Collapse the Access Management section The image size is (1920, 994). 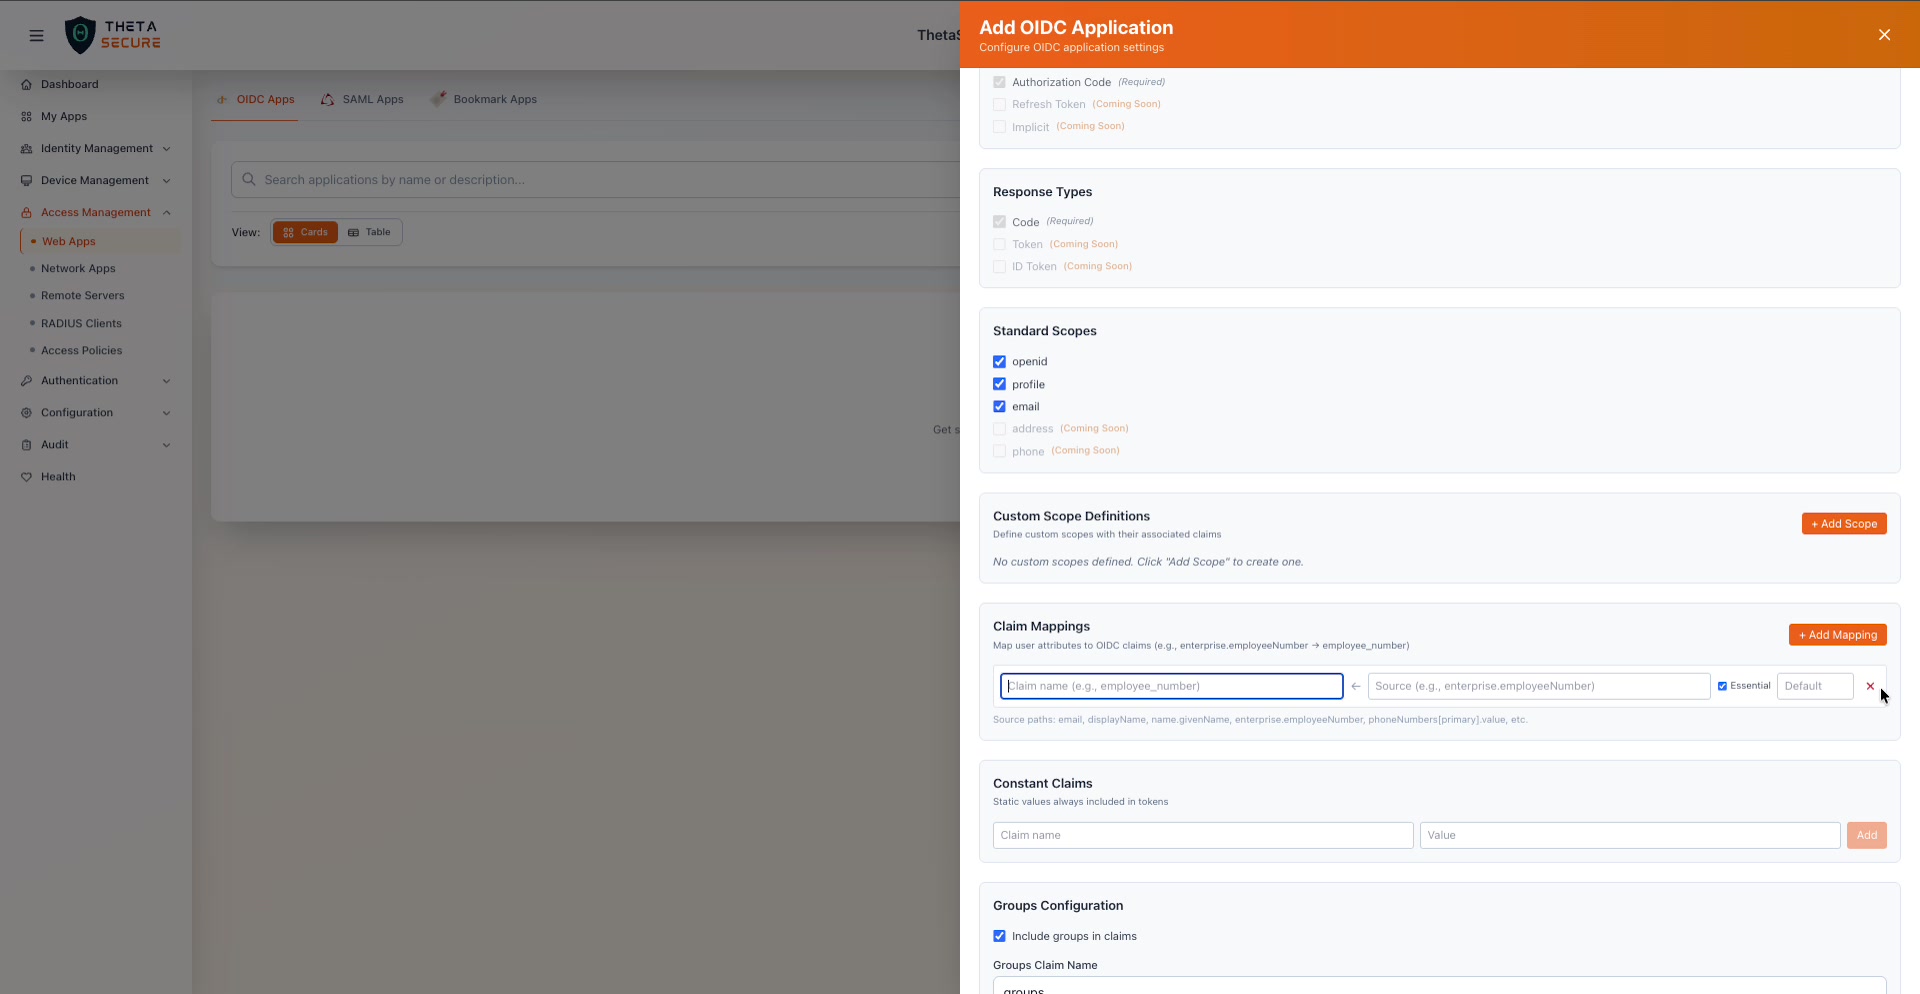166,212
